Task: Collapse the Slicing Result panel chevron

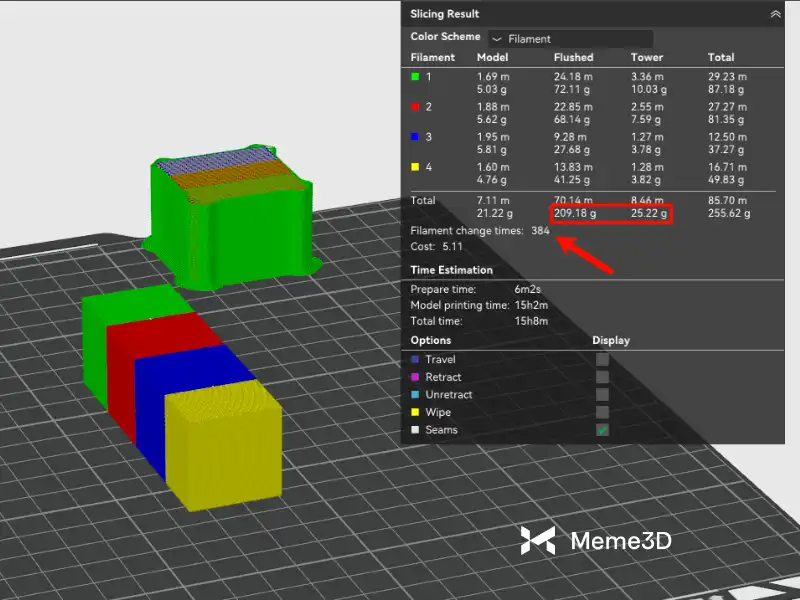Action: point(775,14)
